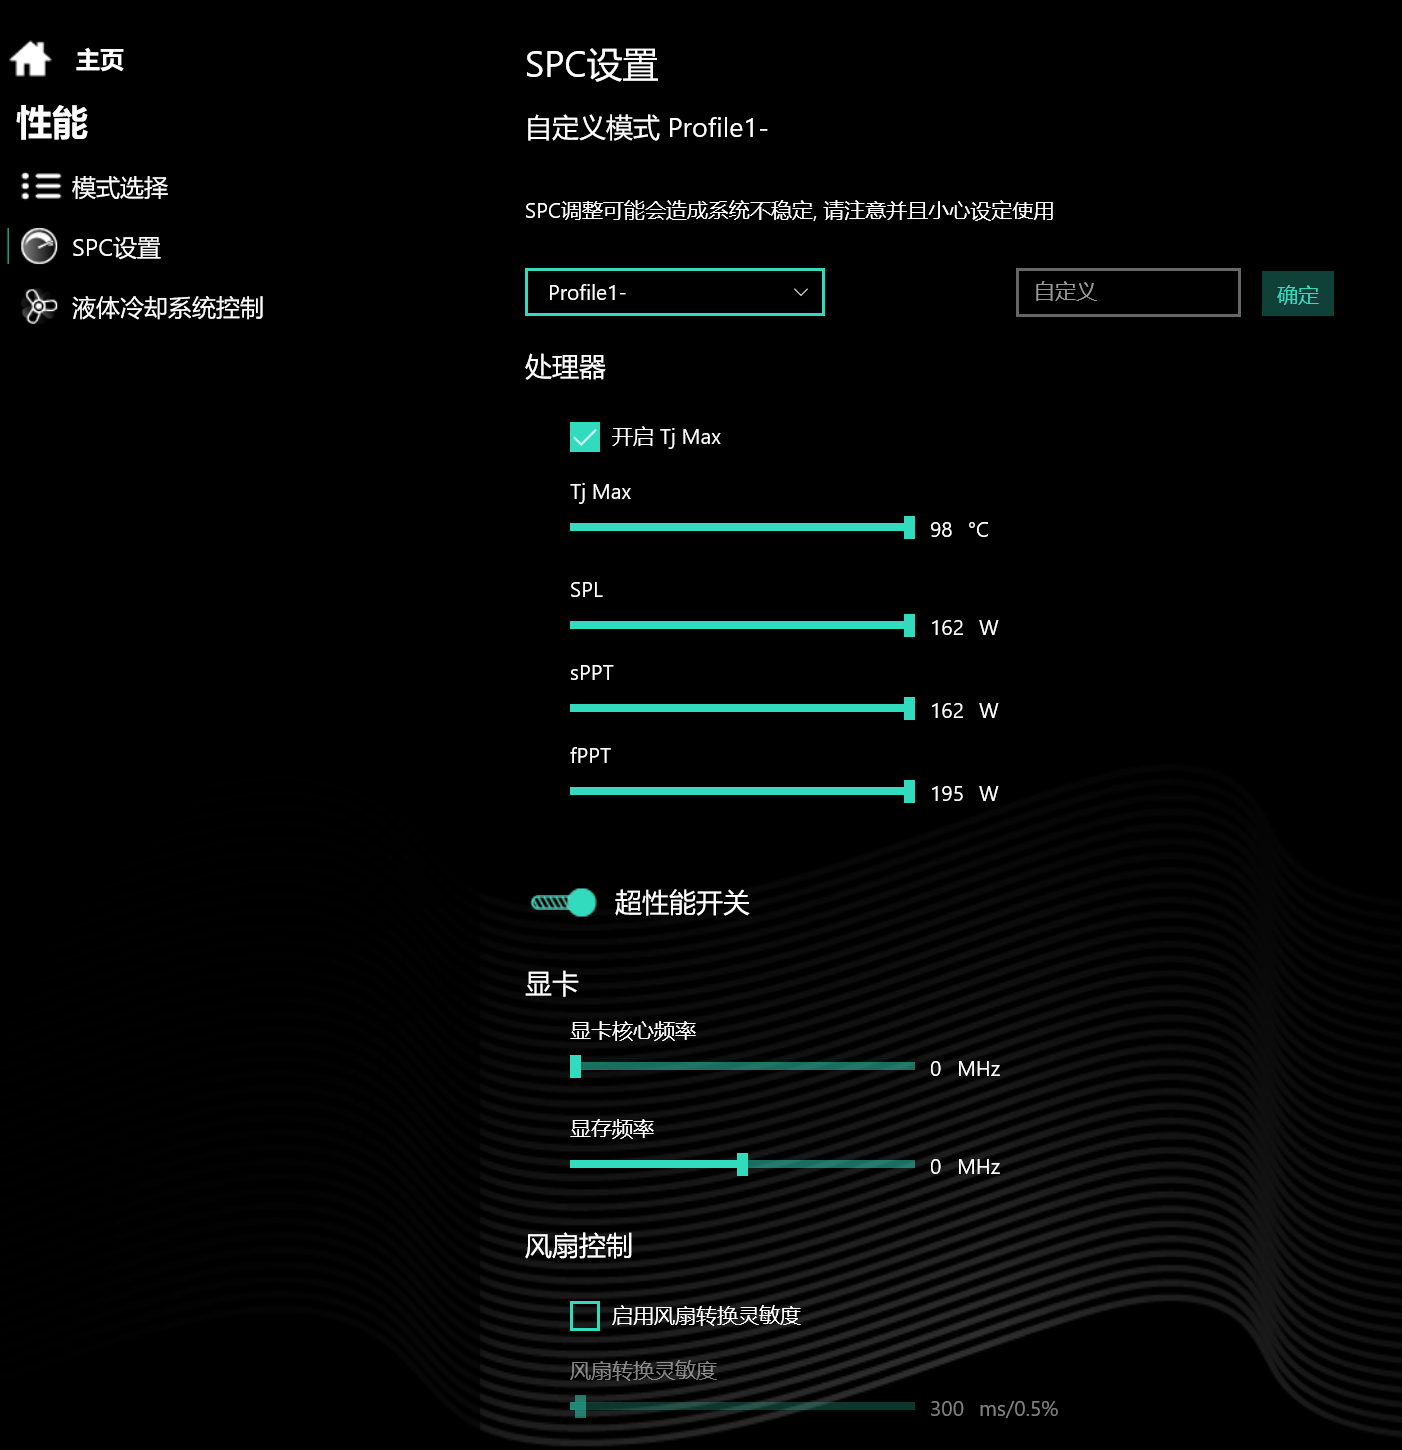Click the Tj Max slider track

click(x=742, y=527)
